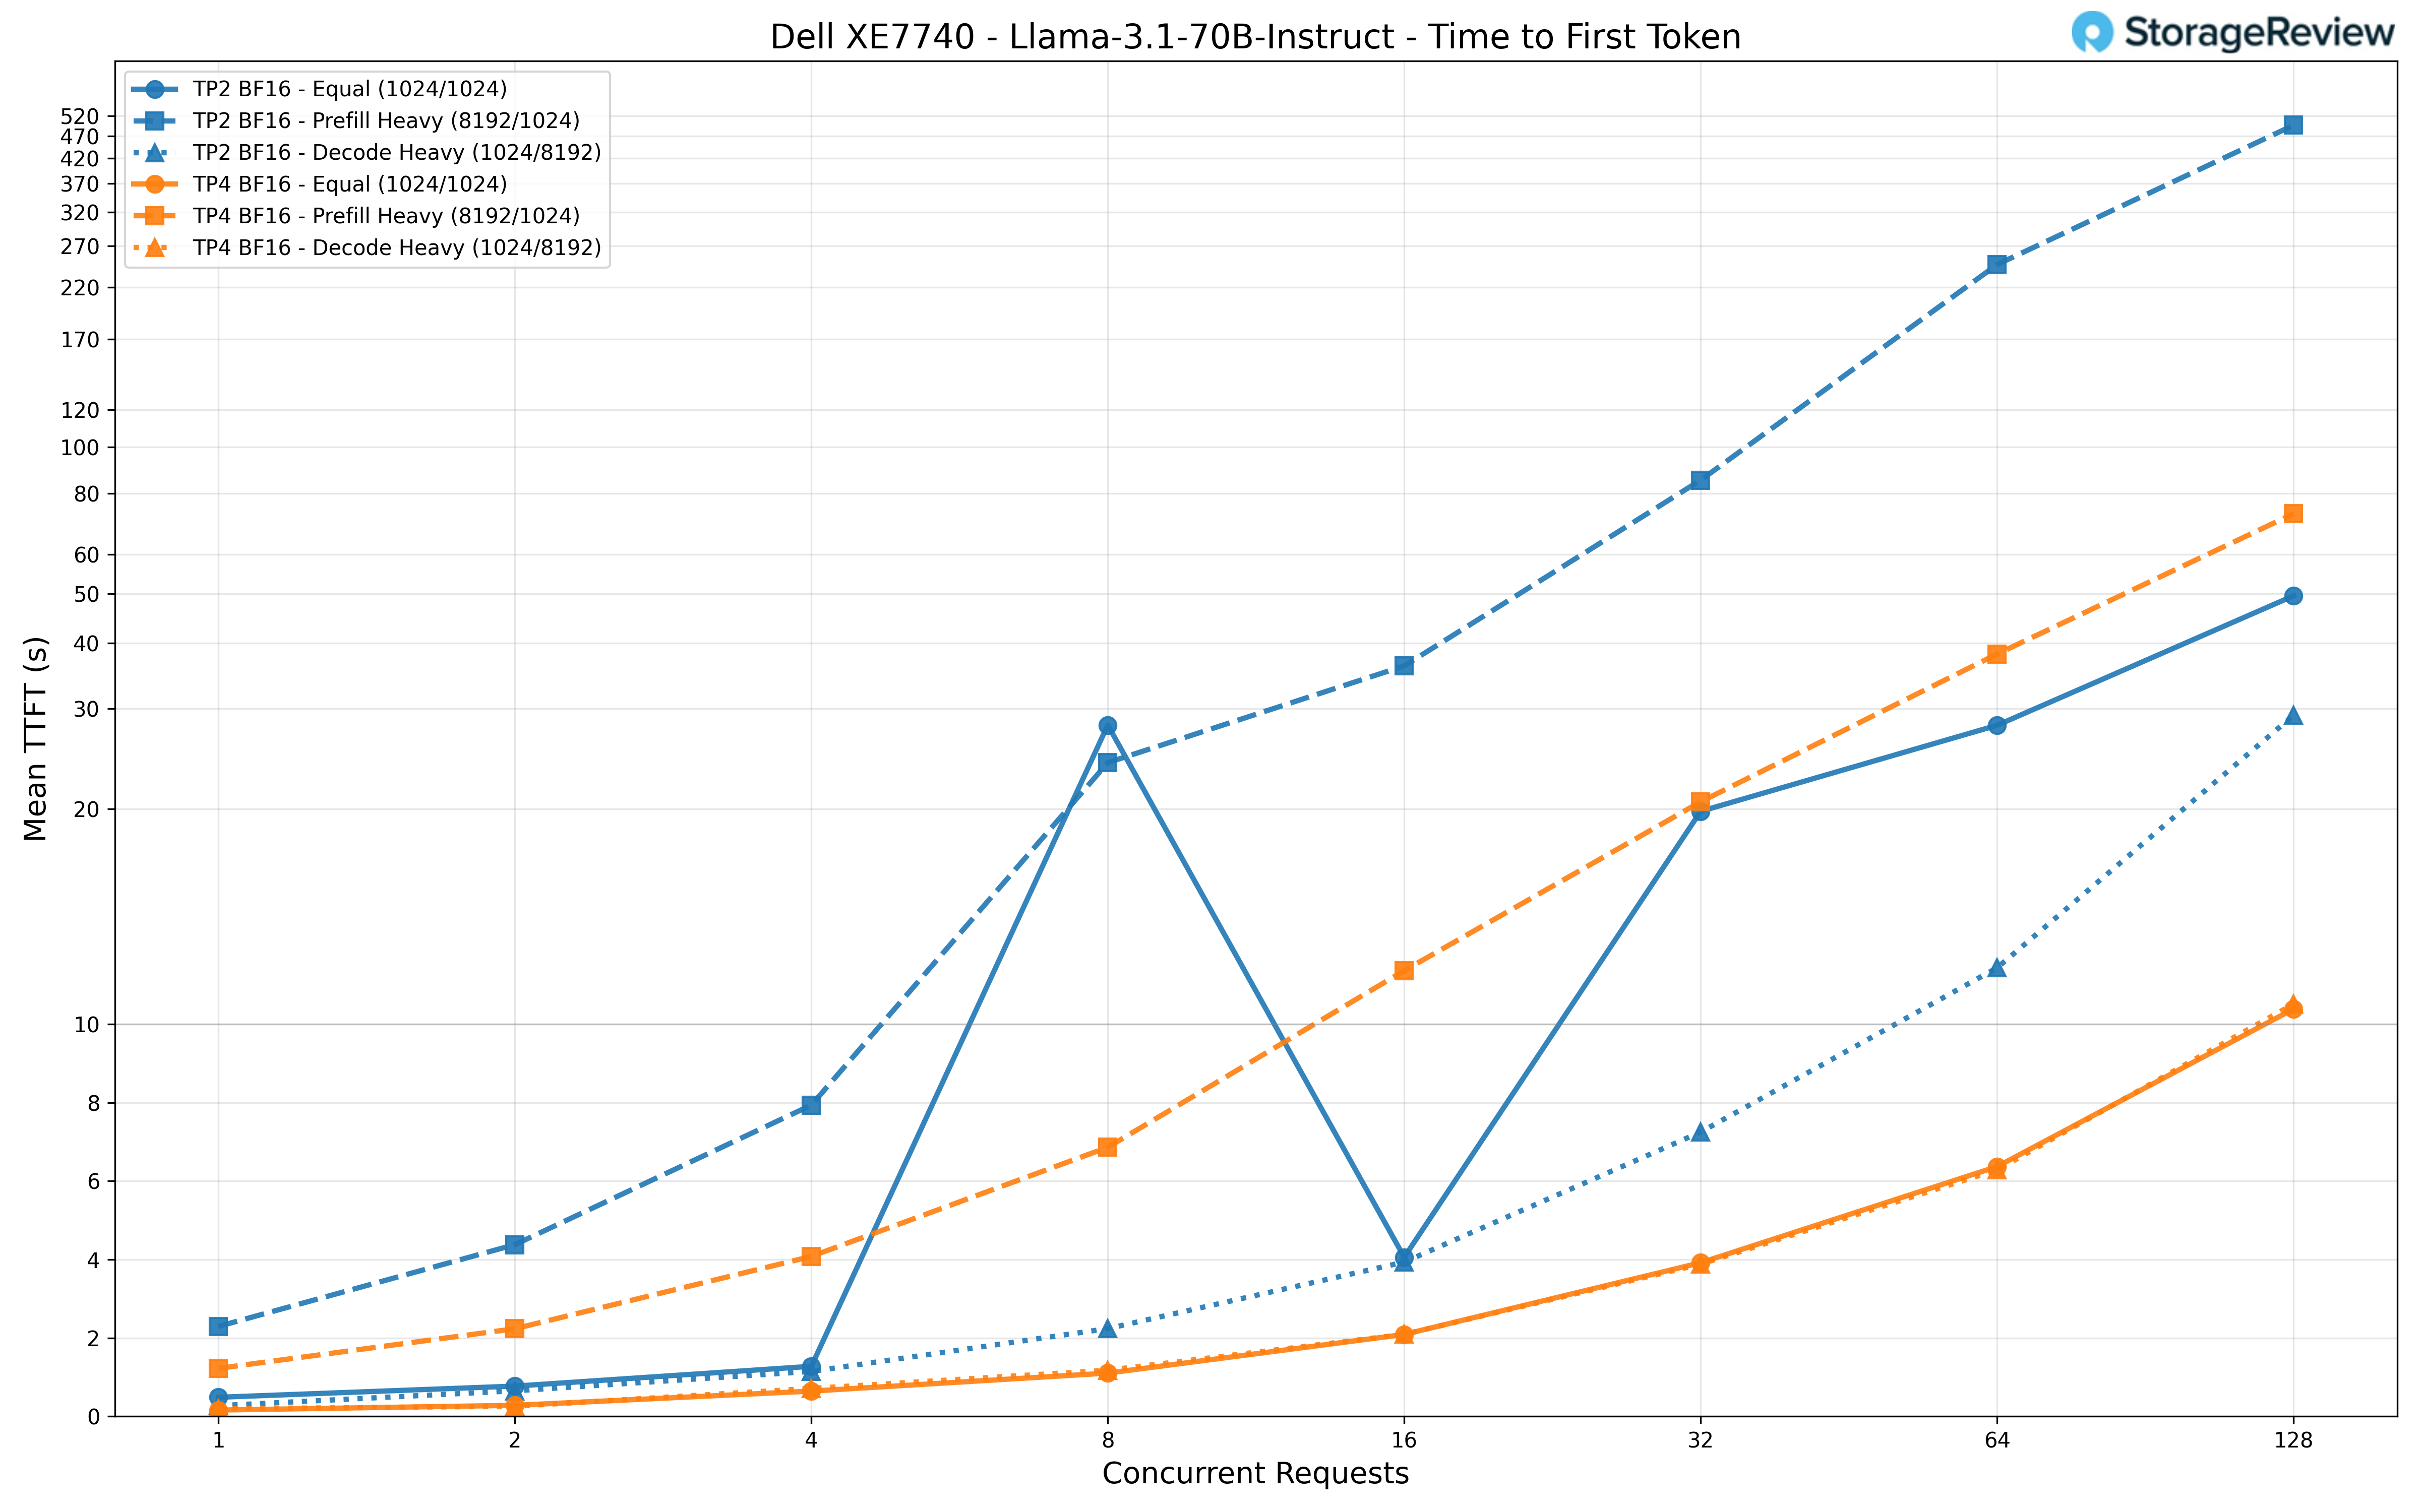Click TP4 Prefill Heavy legend label text
Viewport: 2420px width, 1512px height.
coord(386,216)
